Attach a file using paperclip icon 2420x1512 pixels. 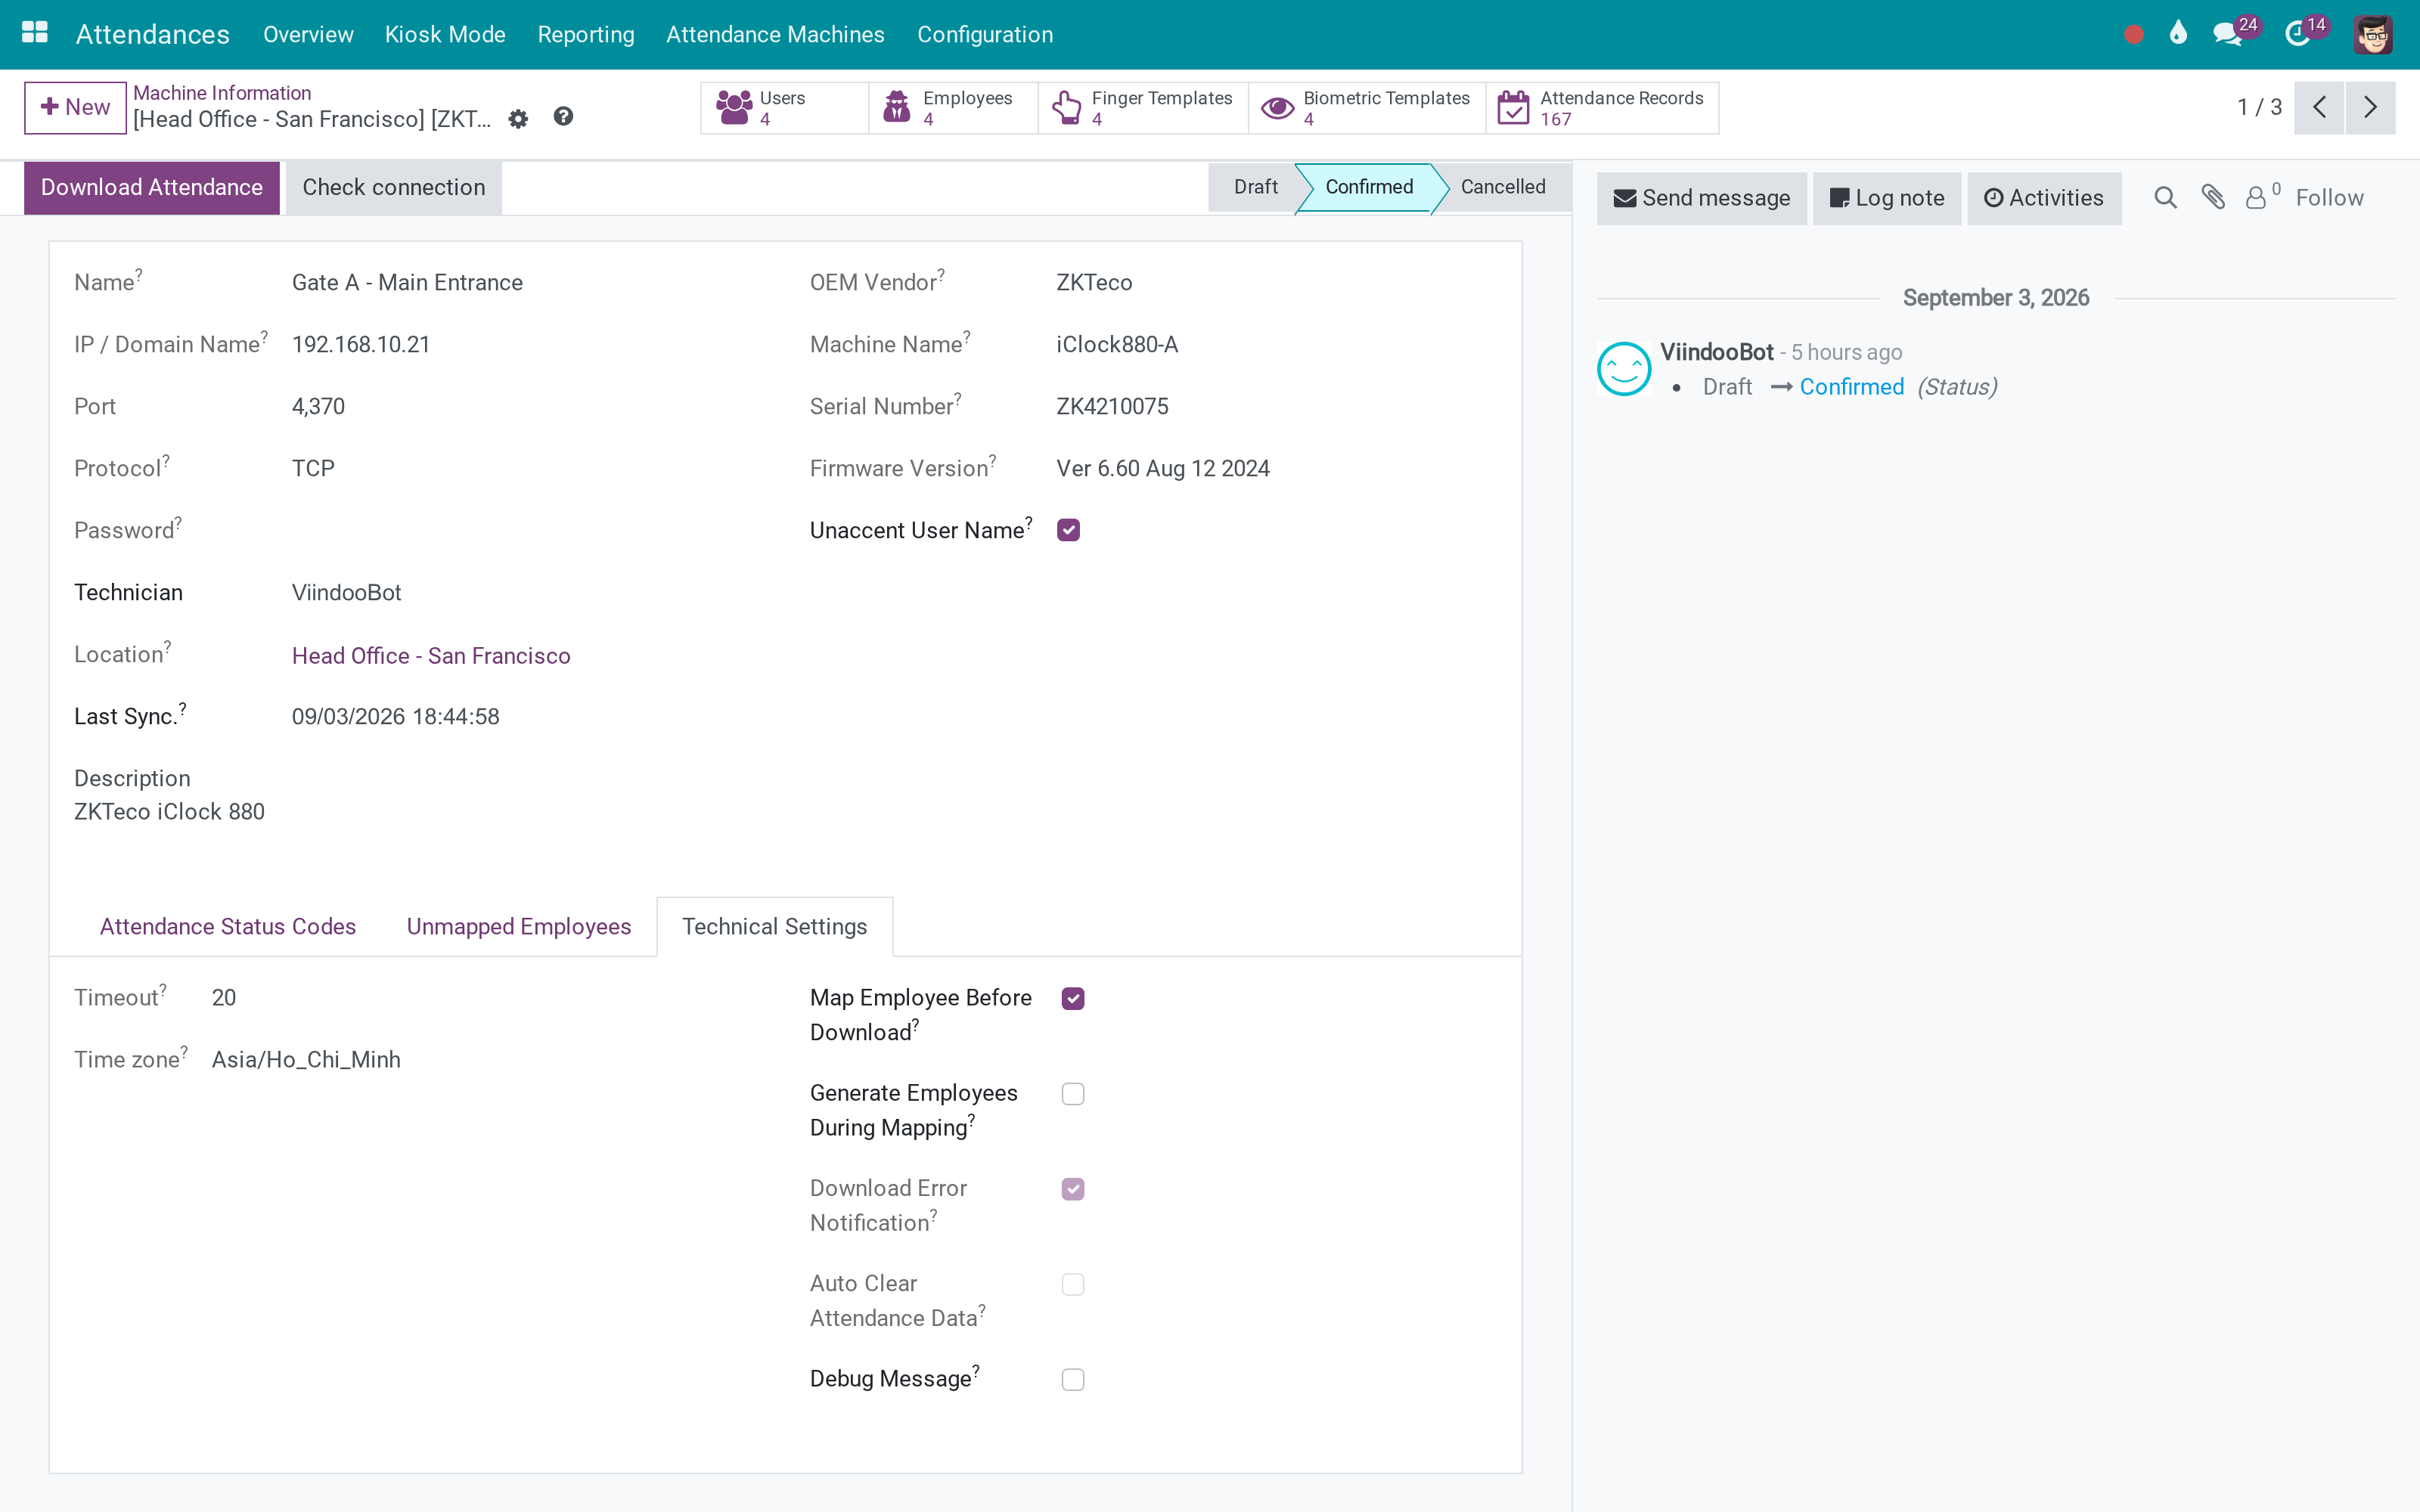point(2213,198)
